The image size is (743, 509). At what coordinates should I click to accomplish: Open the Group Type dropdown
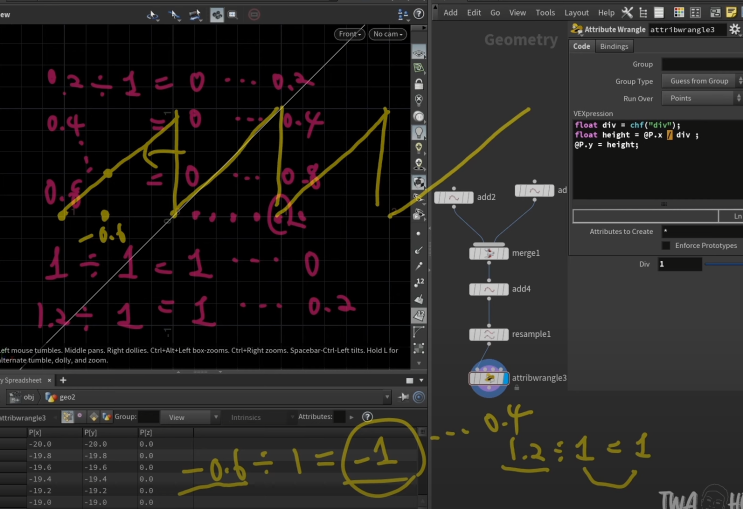point(702,81)
